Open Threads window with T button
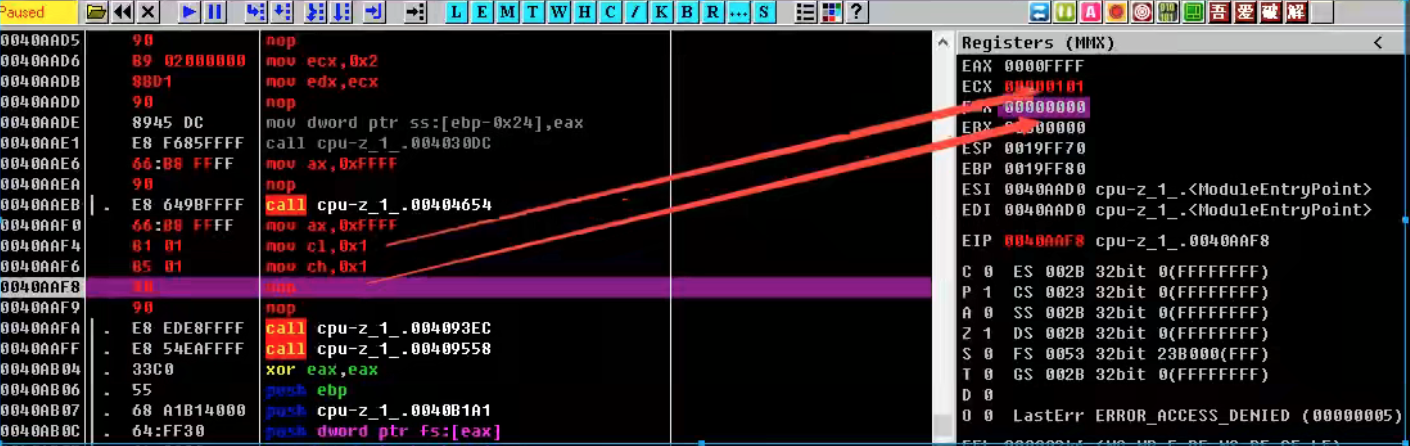1410x446 pixels. [534, 13]
